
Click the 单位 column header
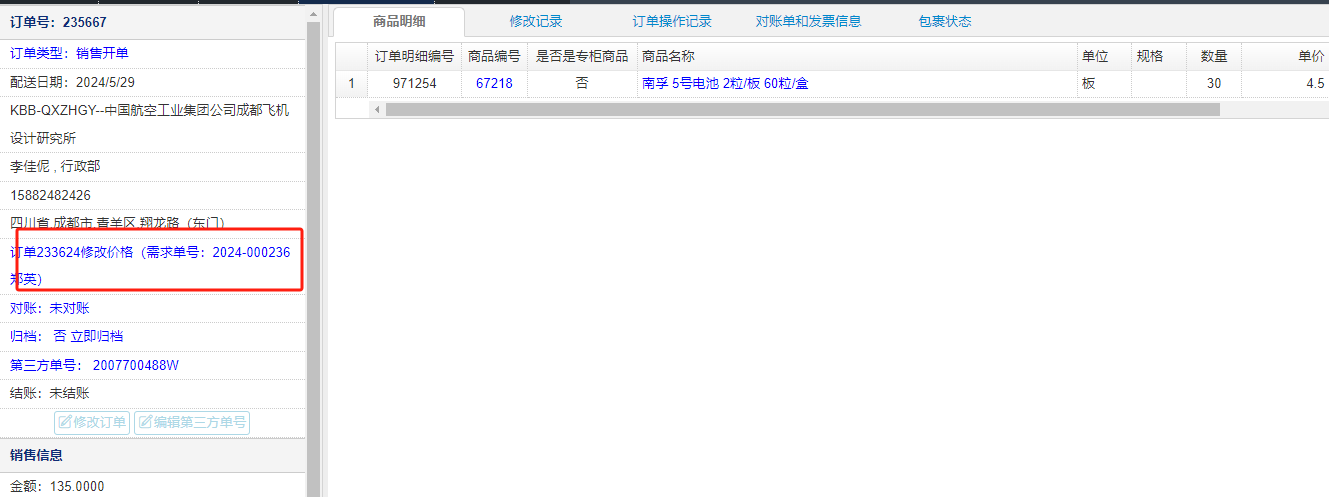point(1104,56)
